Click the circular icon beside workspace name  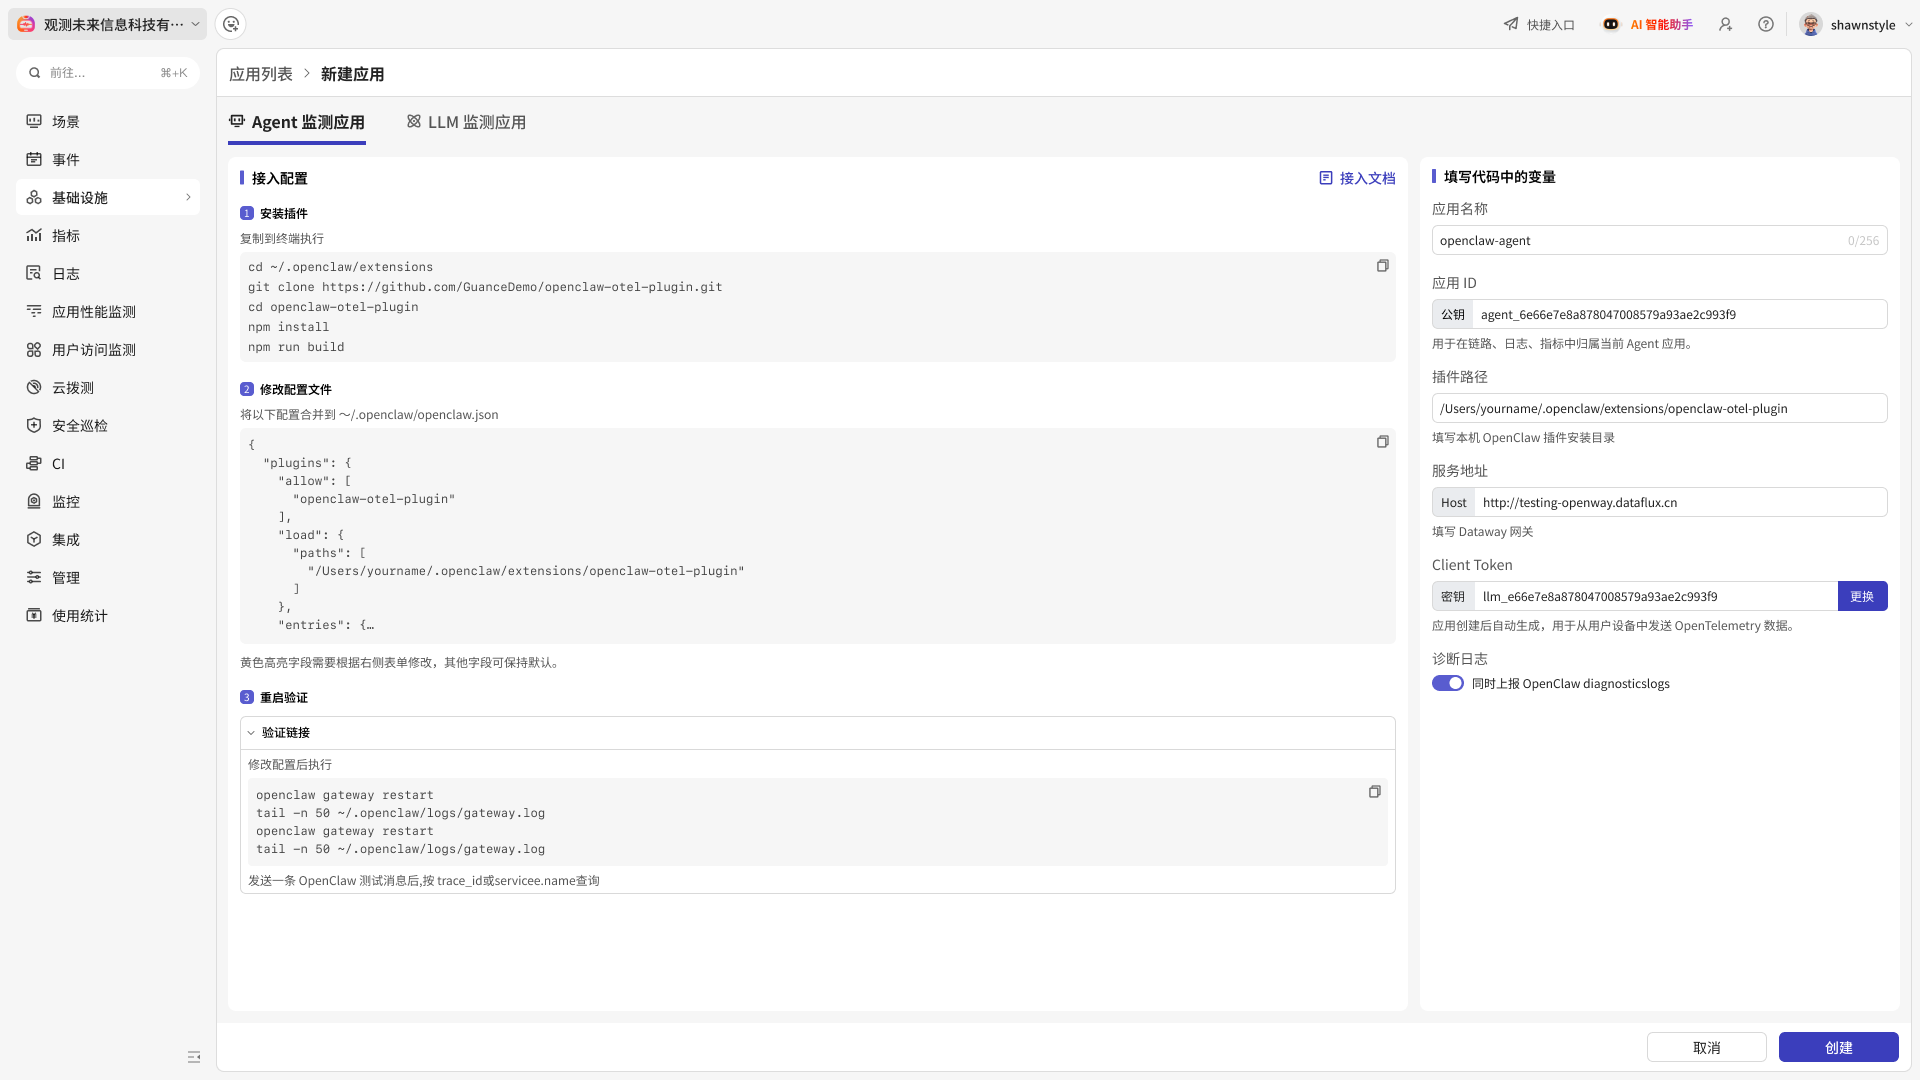231,24
